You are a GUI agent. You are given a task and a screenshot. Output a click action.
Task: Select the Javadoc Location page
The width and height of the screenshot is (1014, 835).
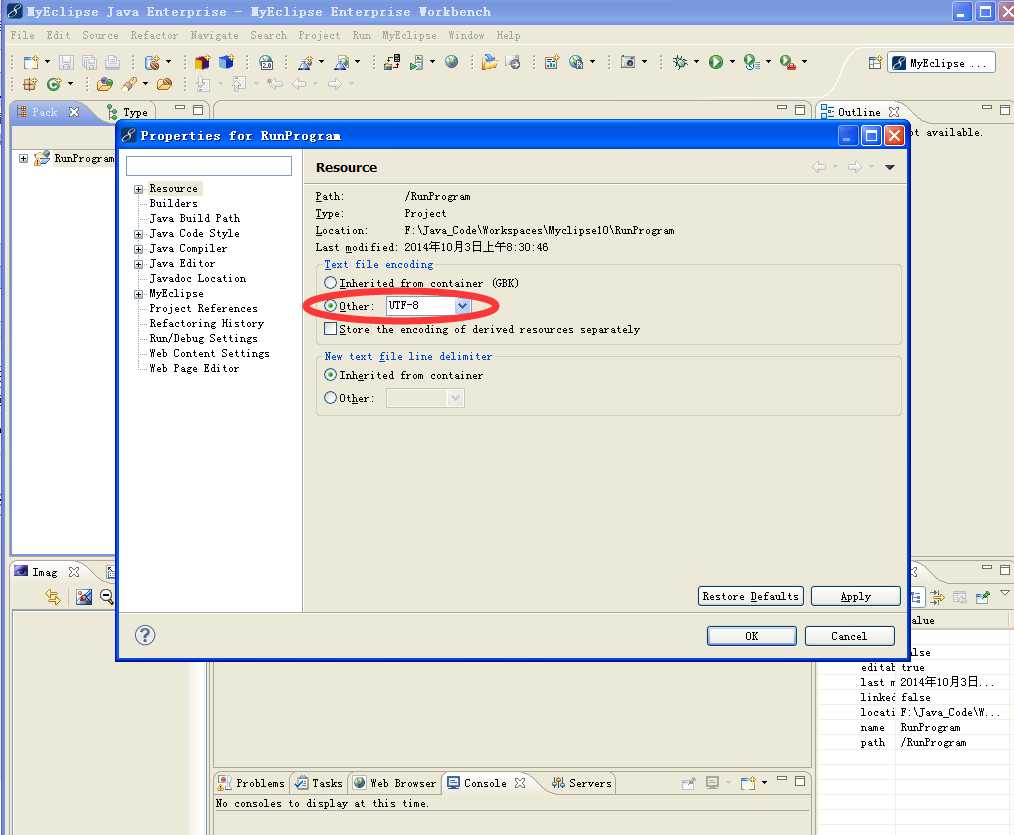[197, 278]
